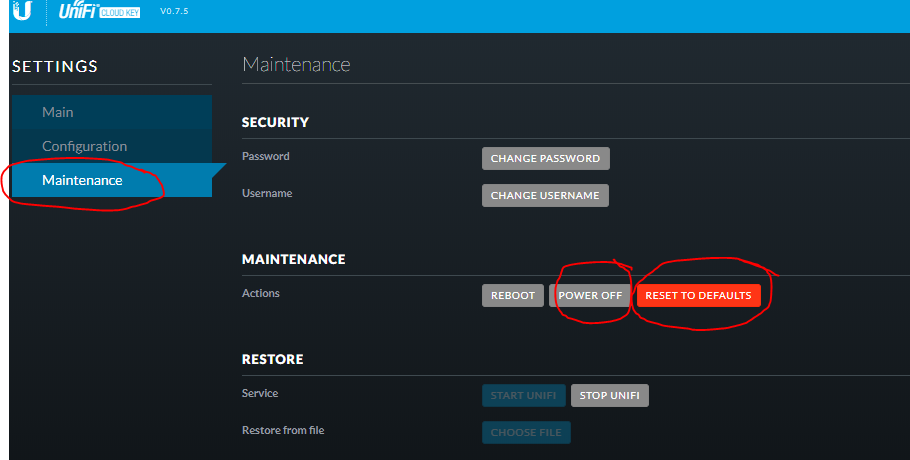Click the Maintenance page title

(296, 65)
